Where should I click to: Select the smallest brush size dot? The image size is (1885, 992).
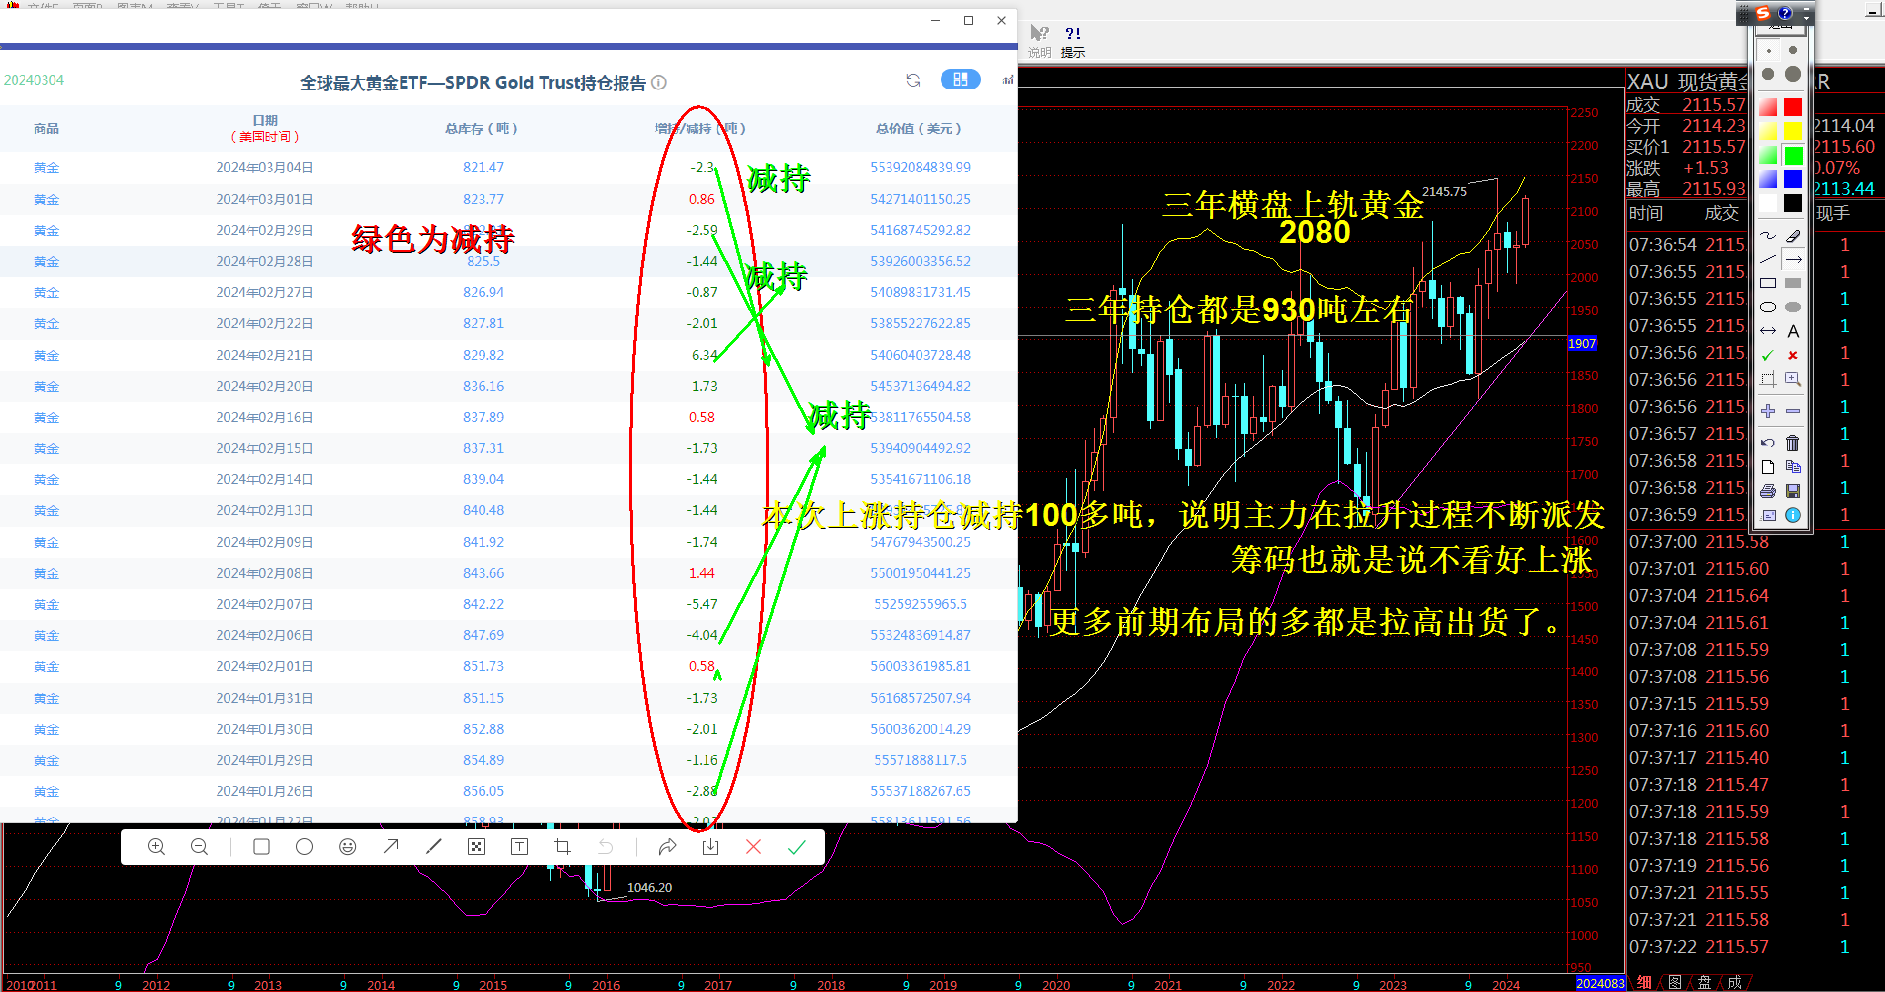coord(1768,50)
